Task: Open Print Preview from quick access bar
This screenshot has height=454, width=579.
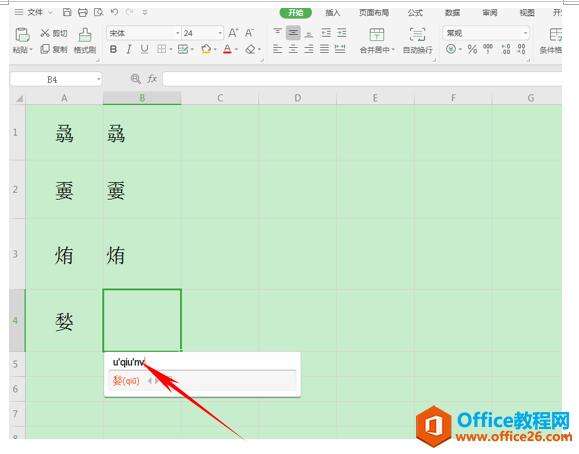Action: point(98,12)
